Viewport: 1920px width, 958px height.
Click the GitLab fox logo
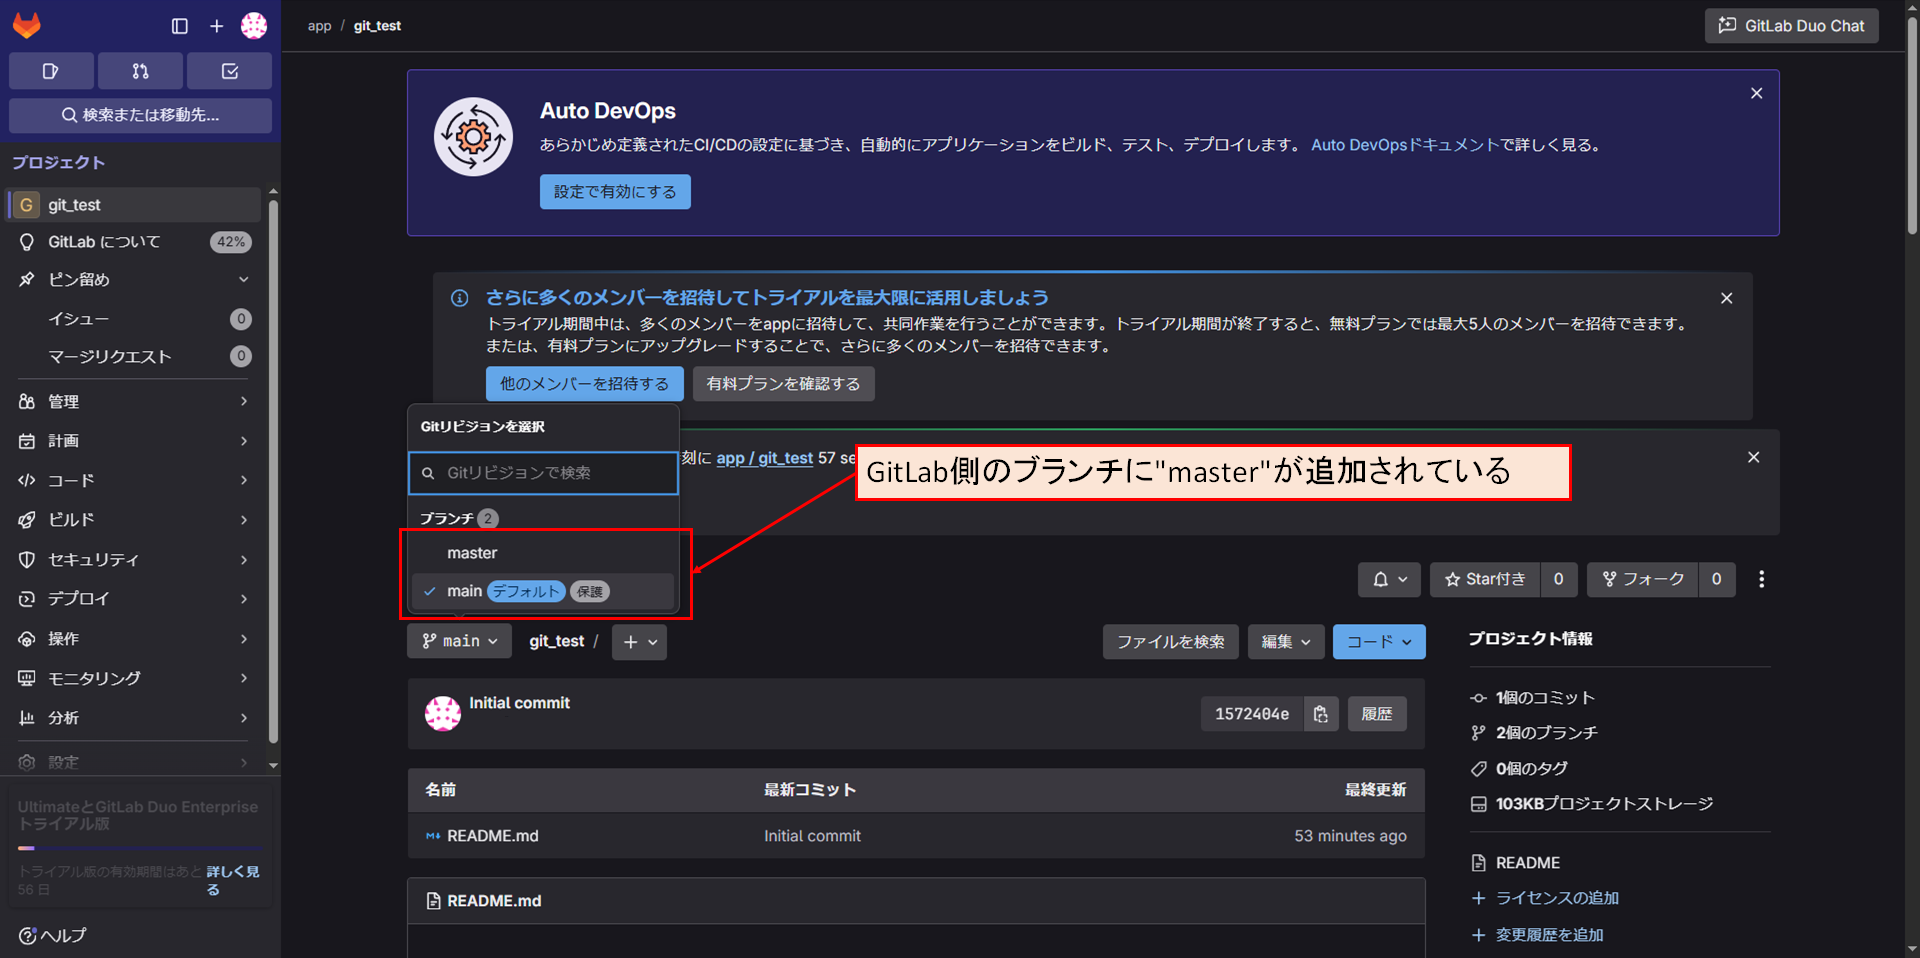click(27, 25)
